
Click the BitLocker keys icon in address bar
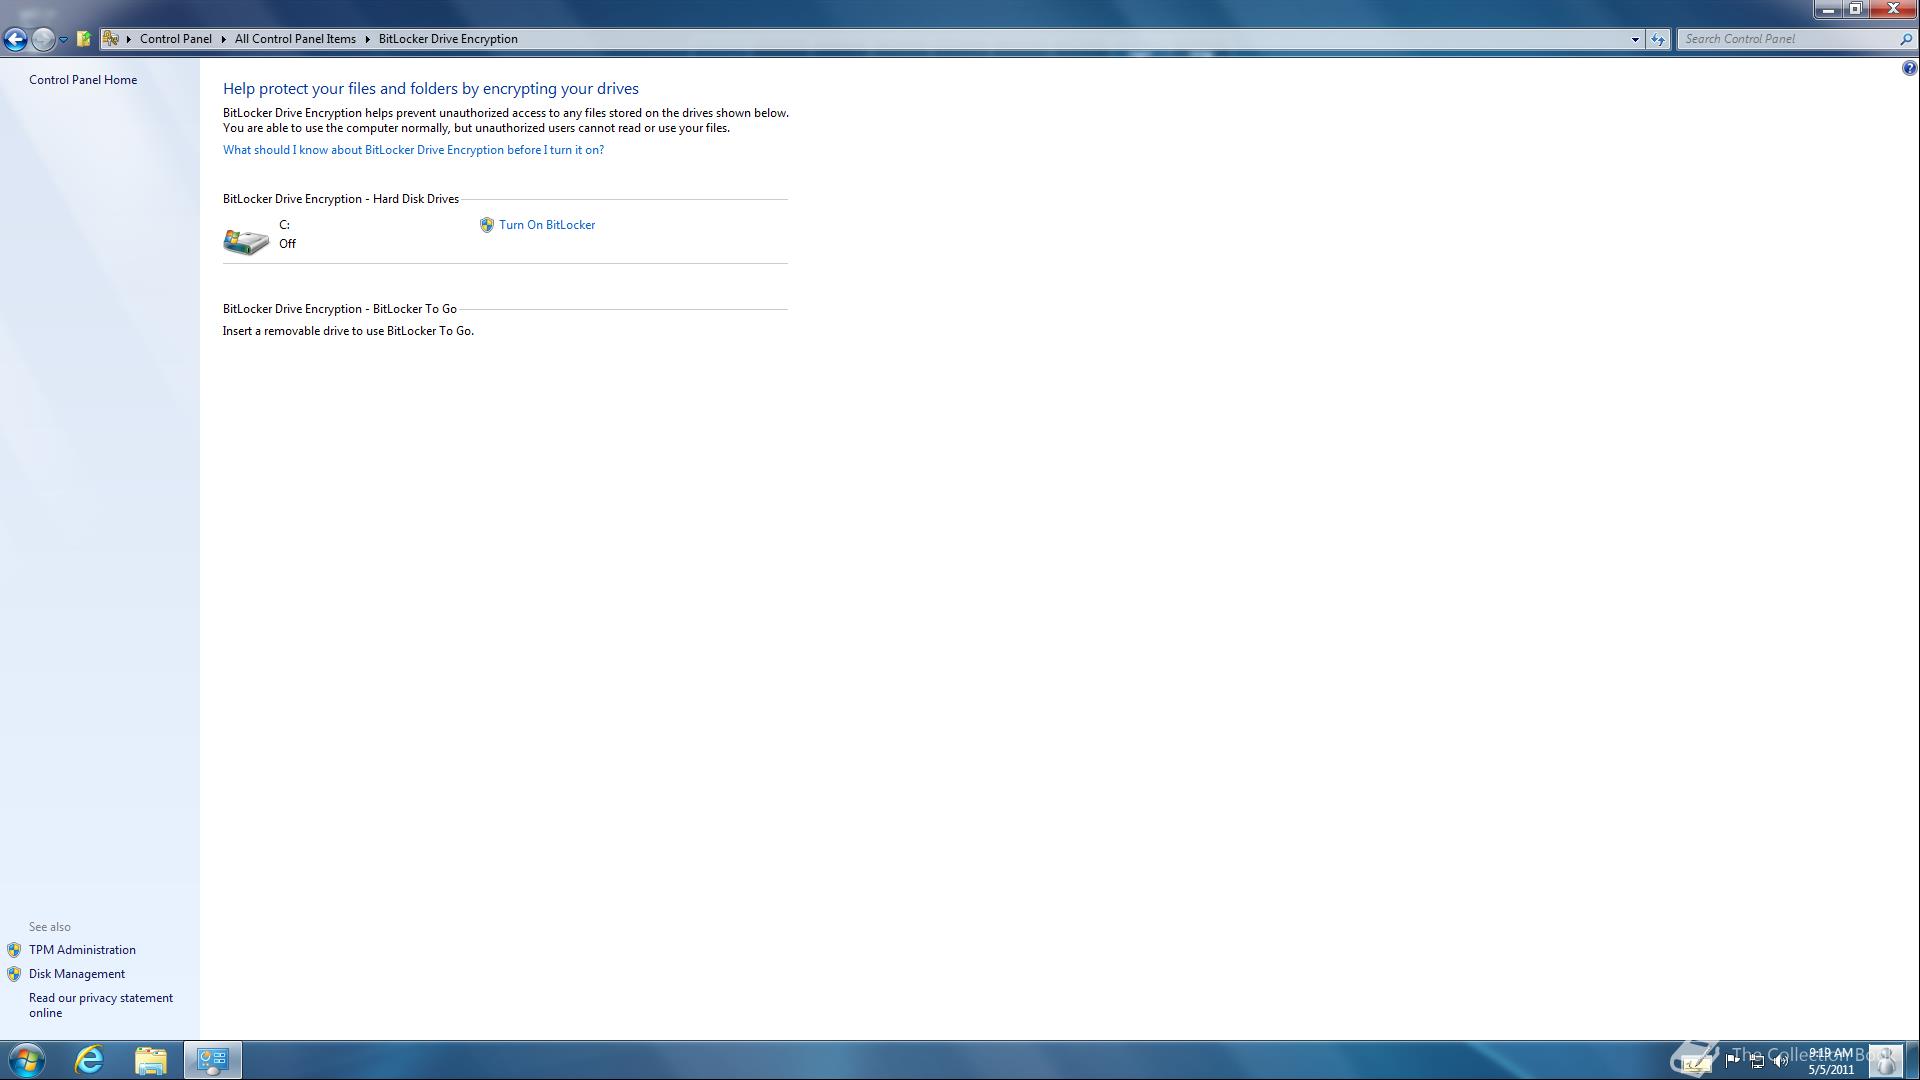click(111, 39)
